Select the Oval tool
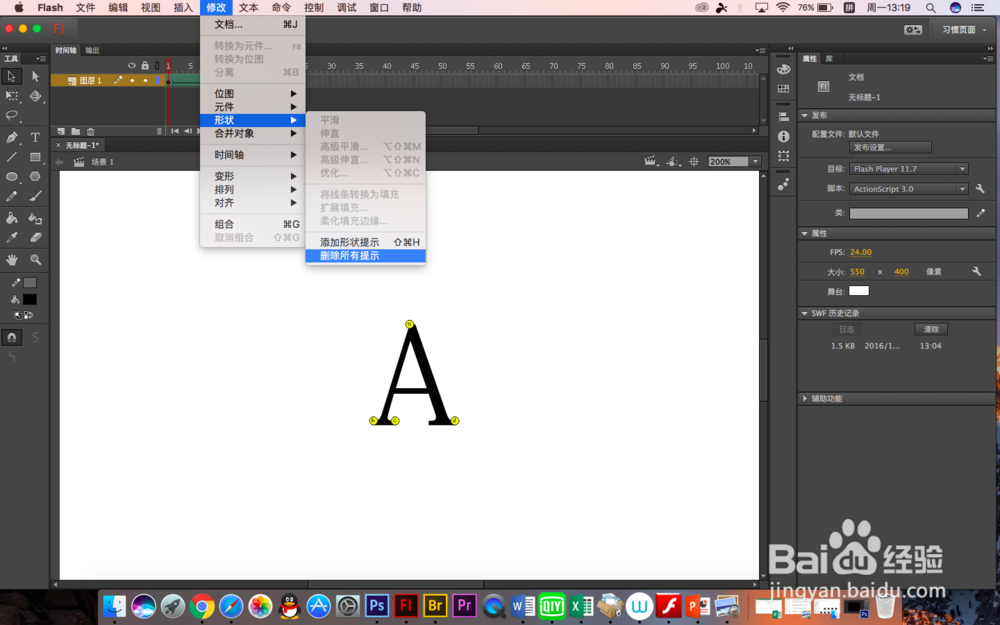This screenshot has width=1000, height=625. 11,177
